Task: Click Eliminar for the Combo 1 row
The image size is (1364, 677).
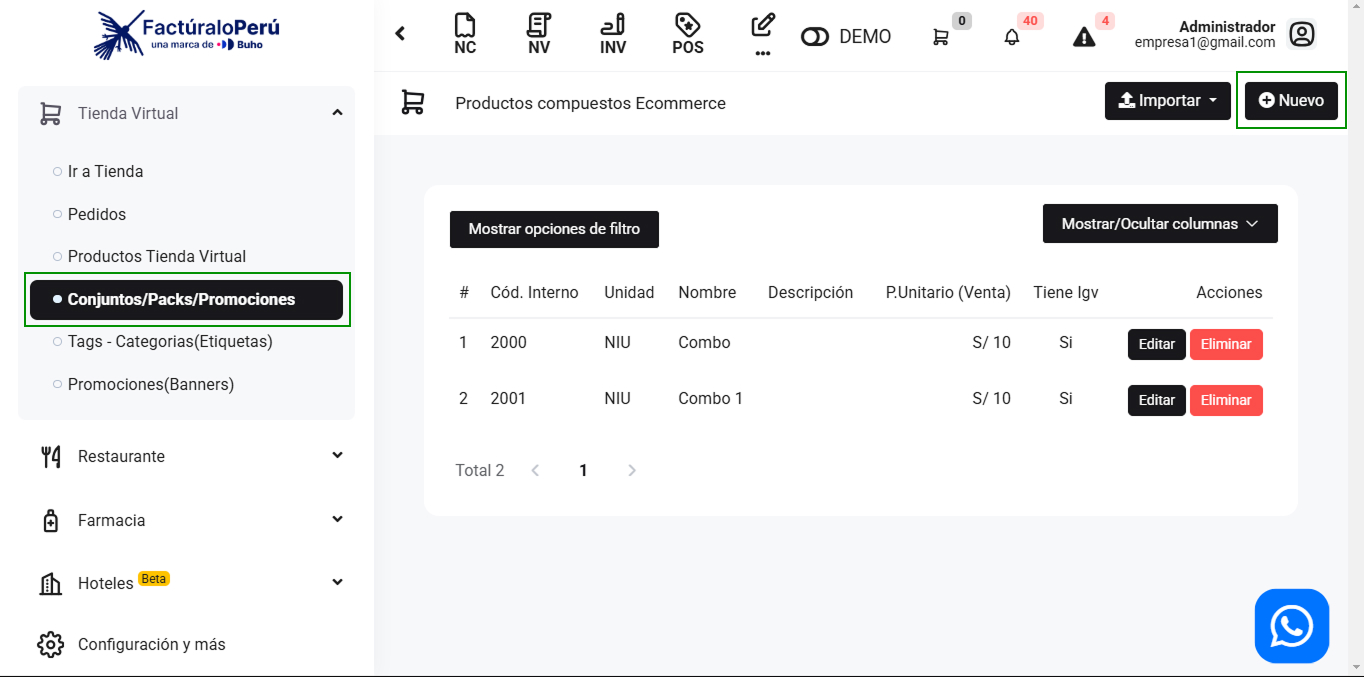Action: (x=1225, y=400)
